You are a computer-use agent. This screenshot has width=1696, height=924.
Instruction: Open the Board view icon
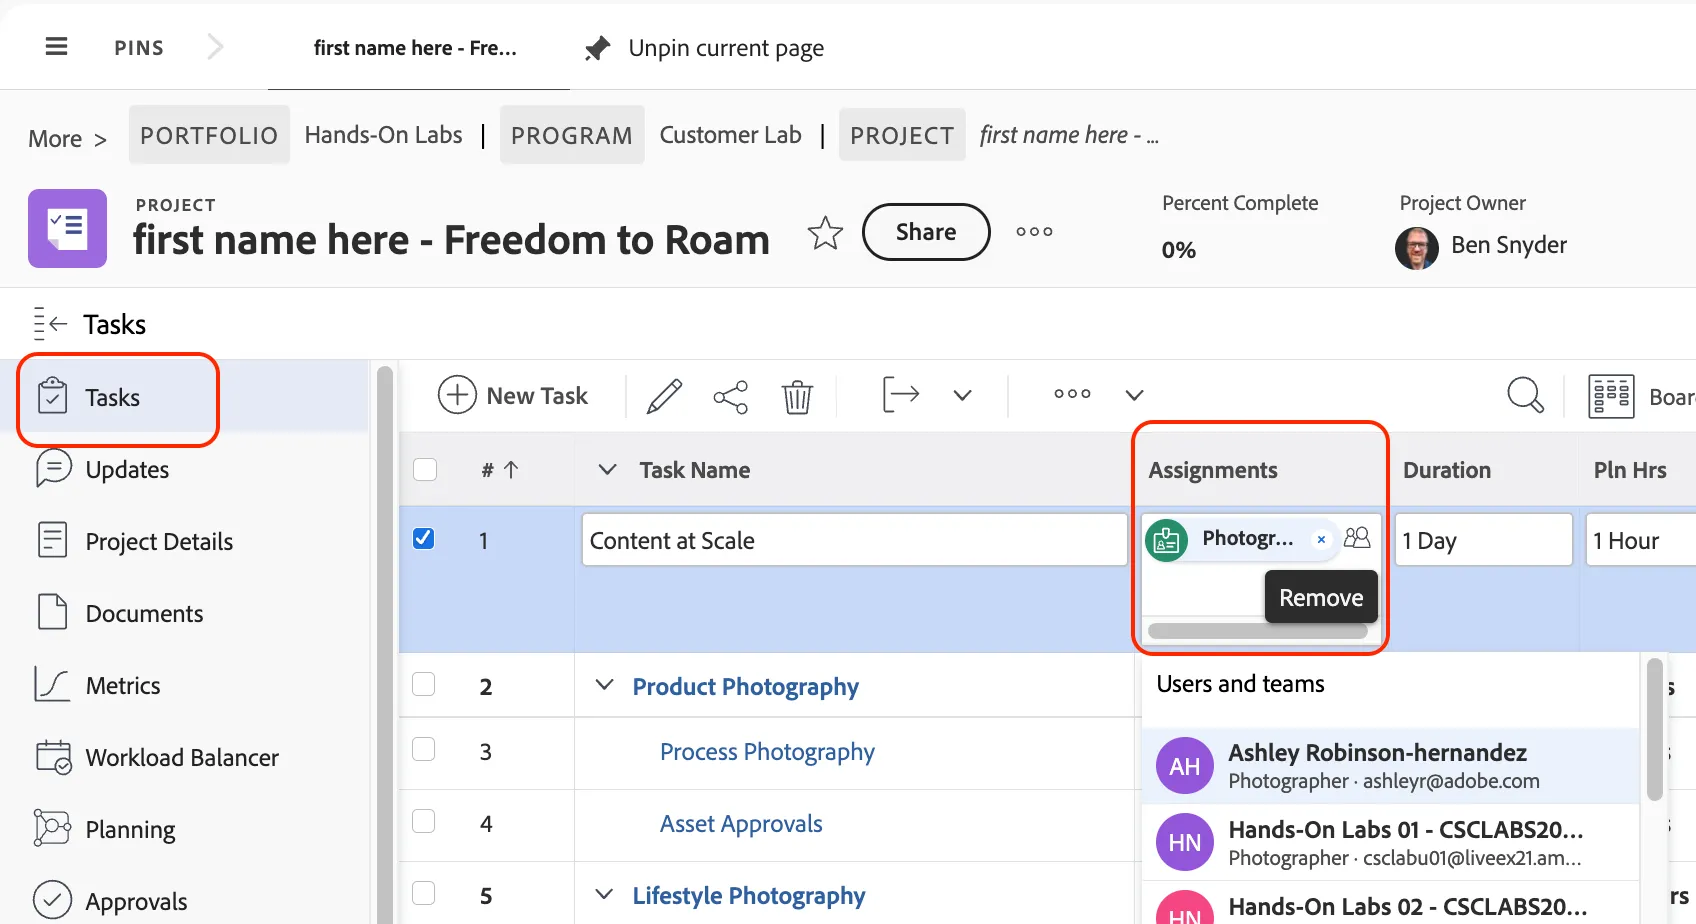click(x=1611, y=396)
